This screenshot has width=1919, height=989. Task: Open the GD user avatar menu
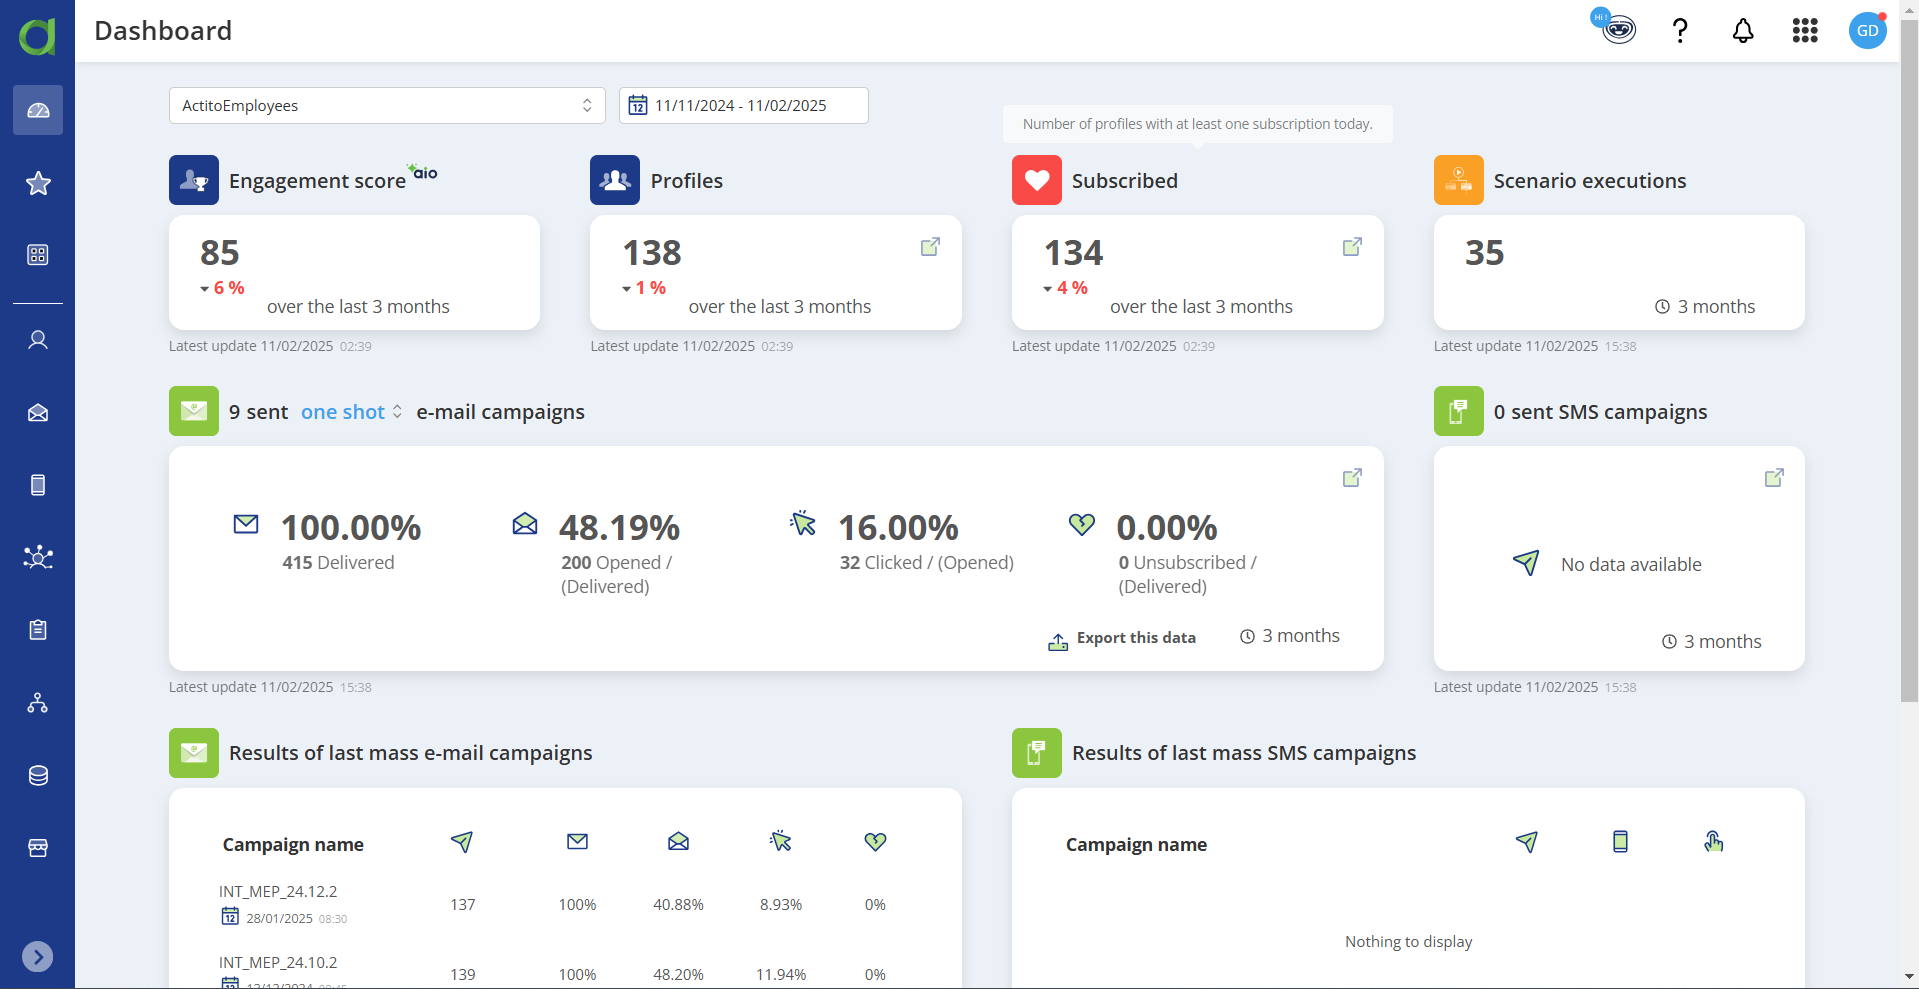pos(1867,31)
